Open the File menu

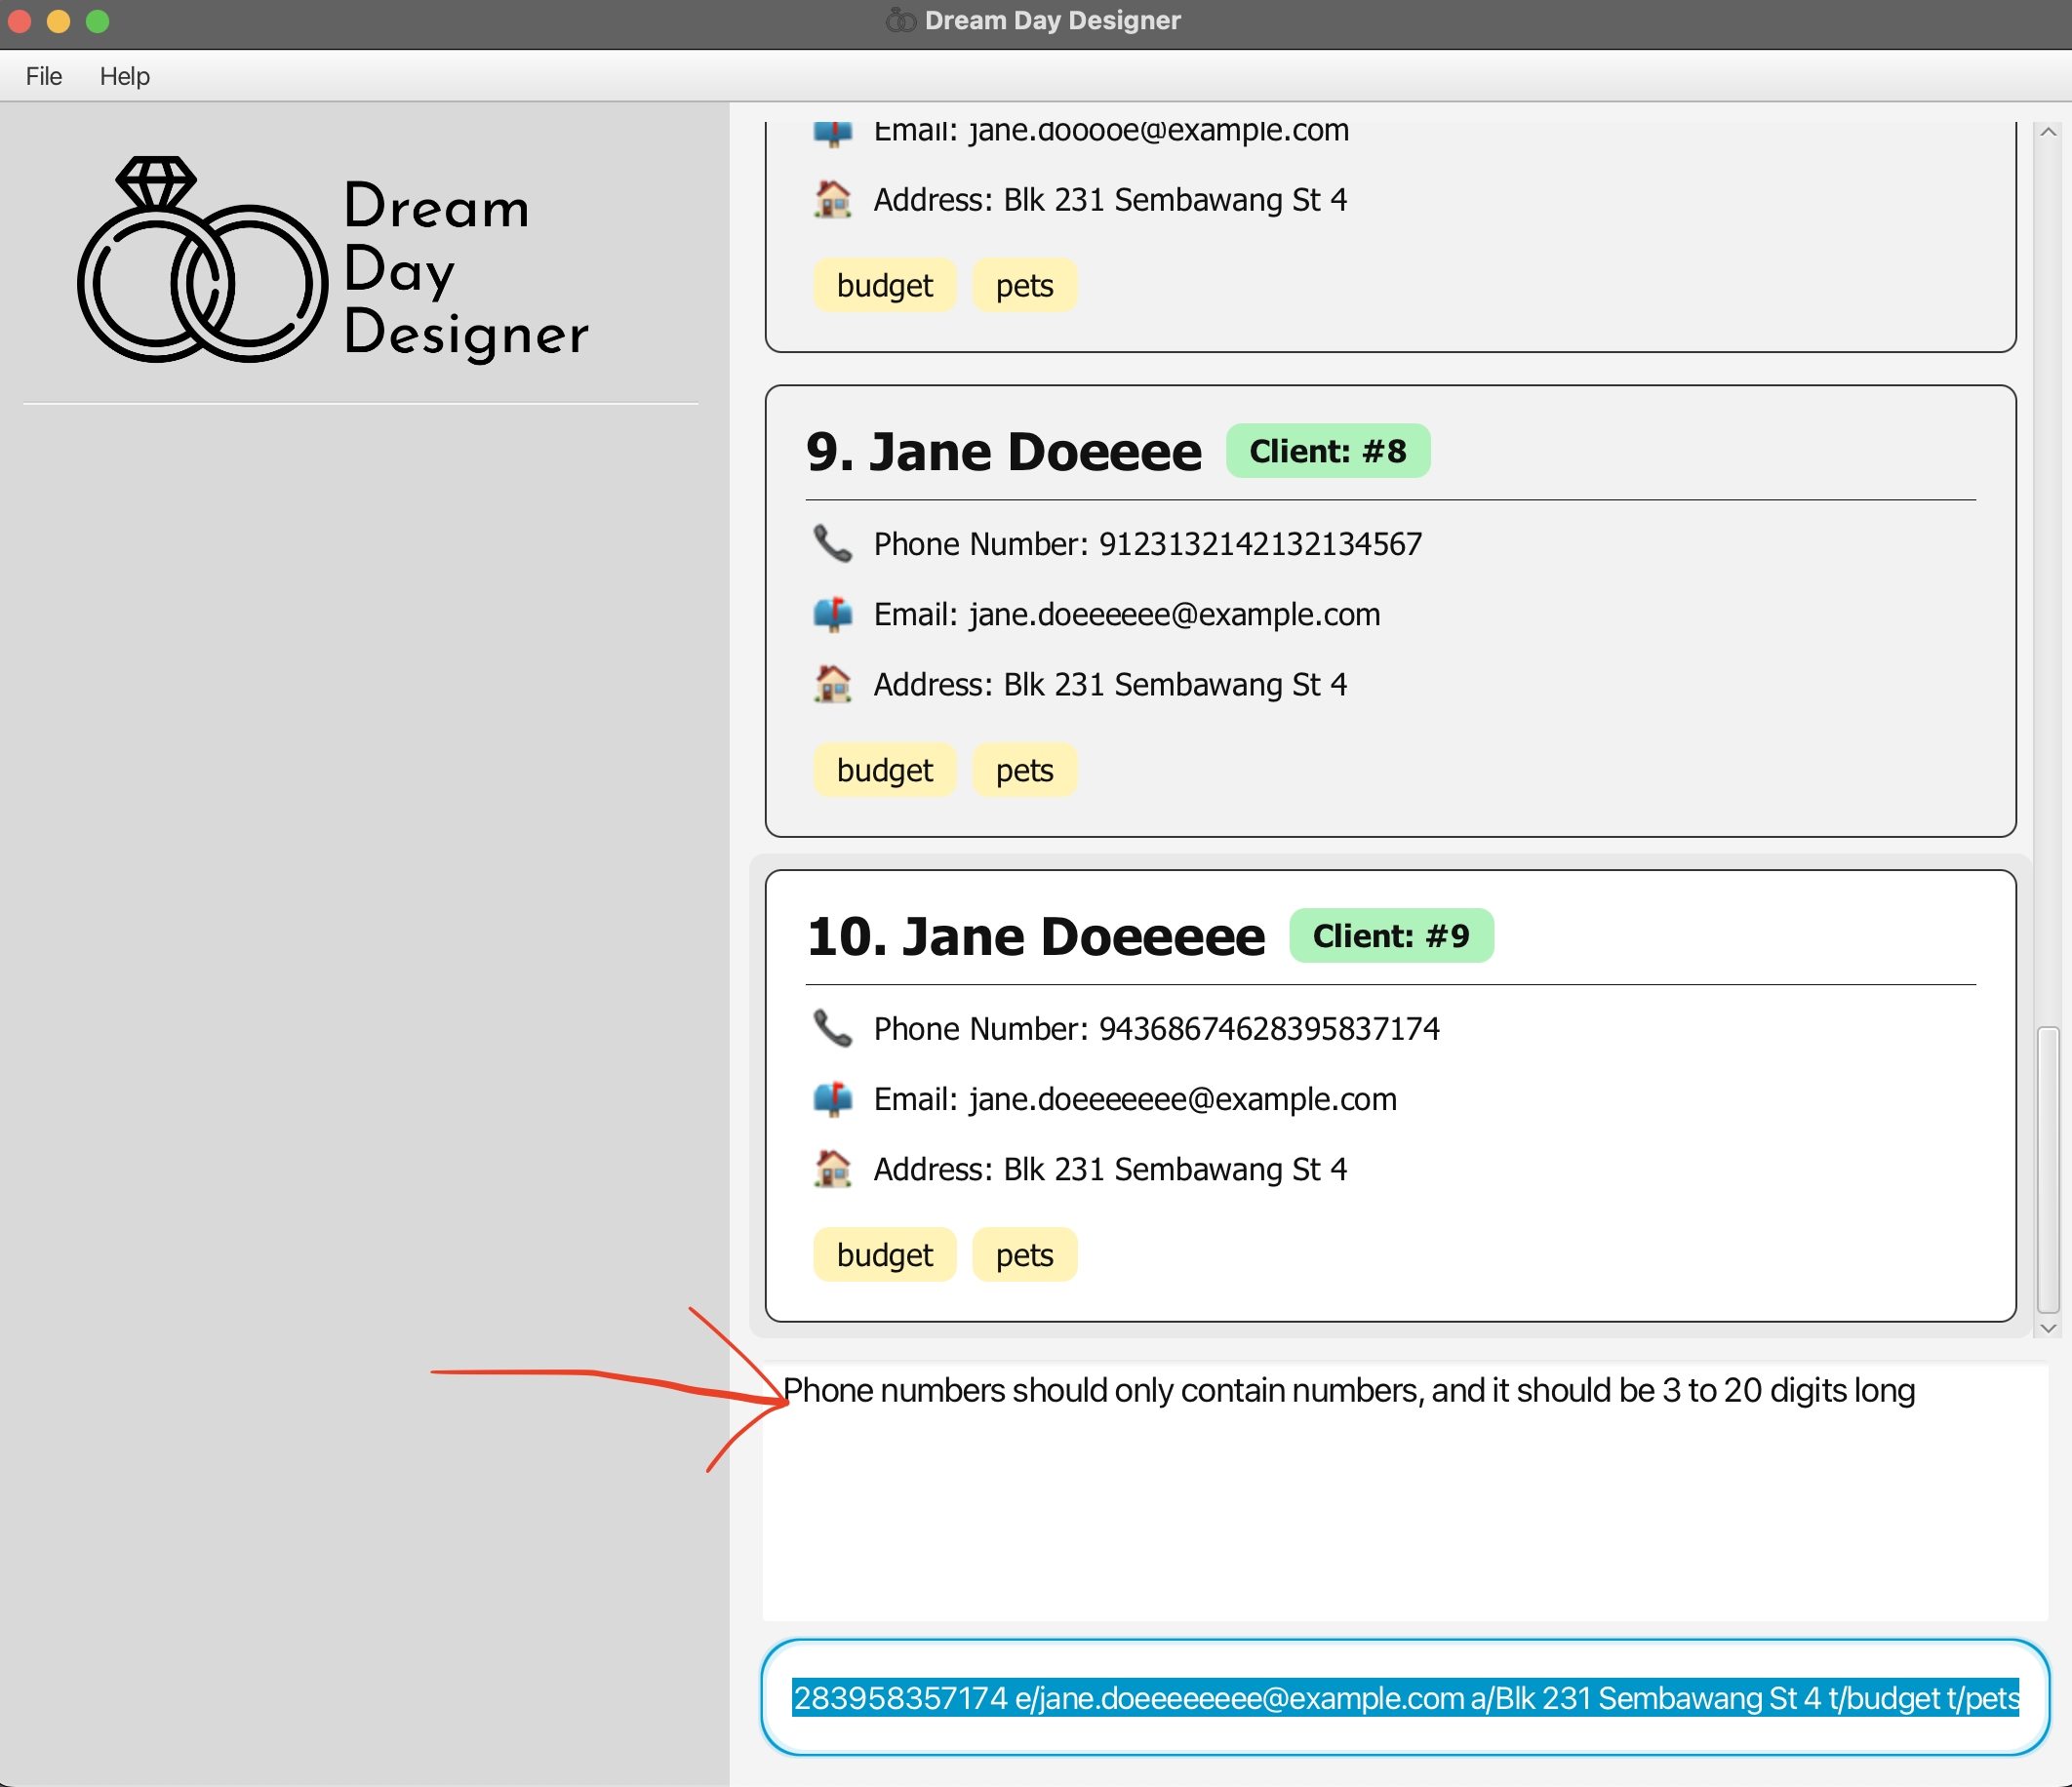pos(44,76)
